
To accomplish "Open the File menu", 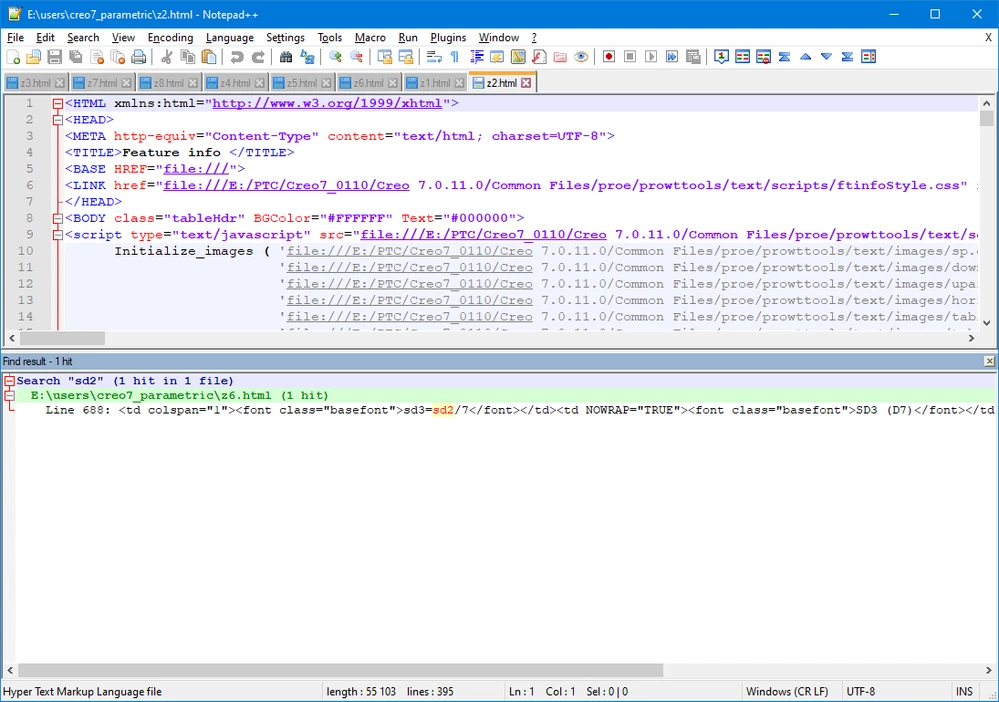I will click(x=15, y=38).
